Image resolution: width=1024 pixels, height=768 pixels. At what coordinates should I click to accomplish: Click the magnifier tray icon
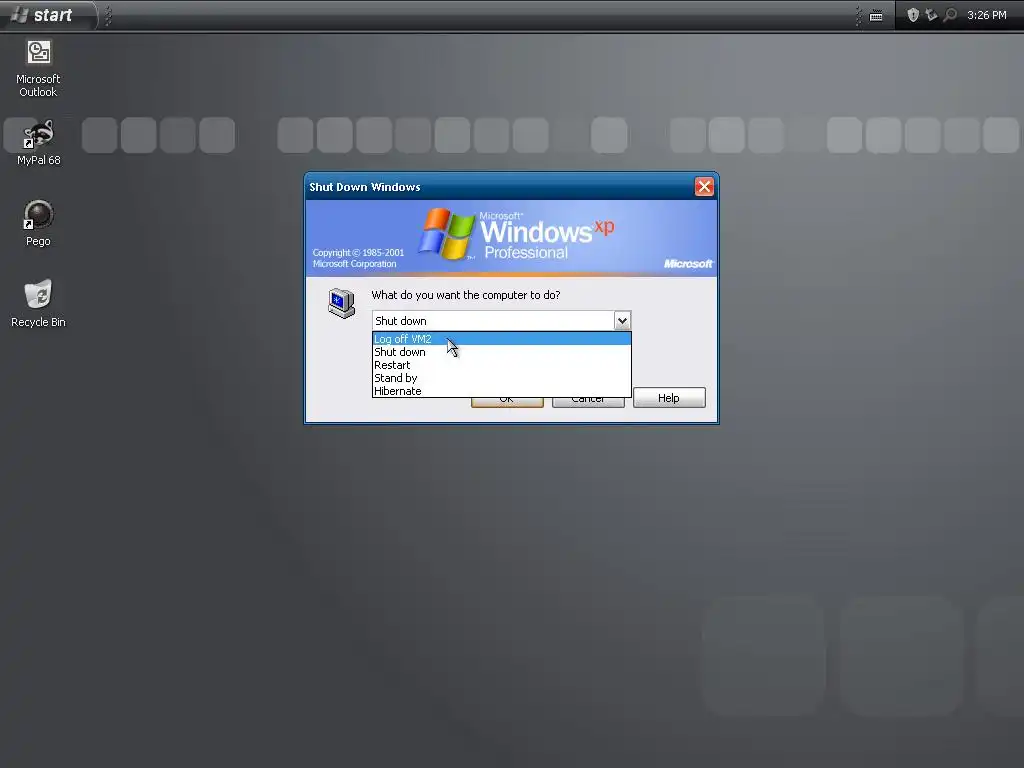click(x=950, y=15)
